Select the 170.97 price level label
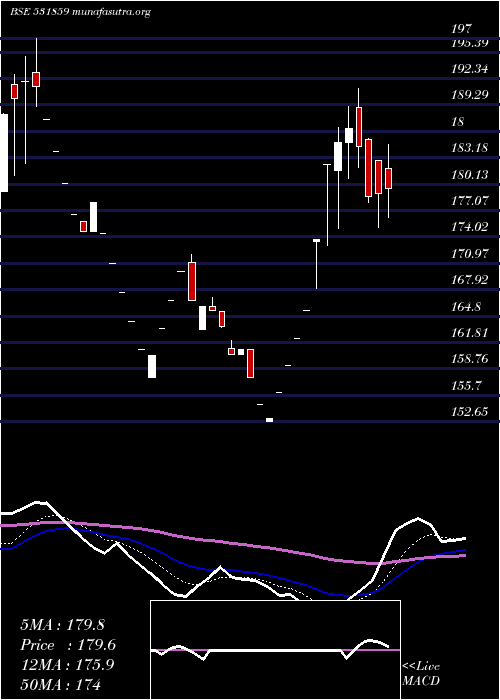Image resolution: width=500 pixels, height=700 pixels. 470,254
